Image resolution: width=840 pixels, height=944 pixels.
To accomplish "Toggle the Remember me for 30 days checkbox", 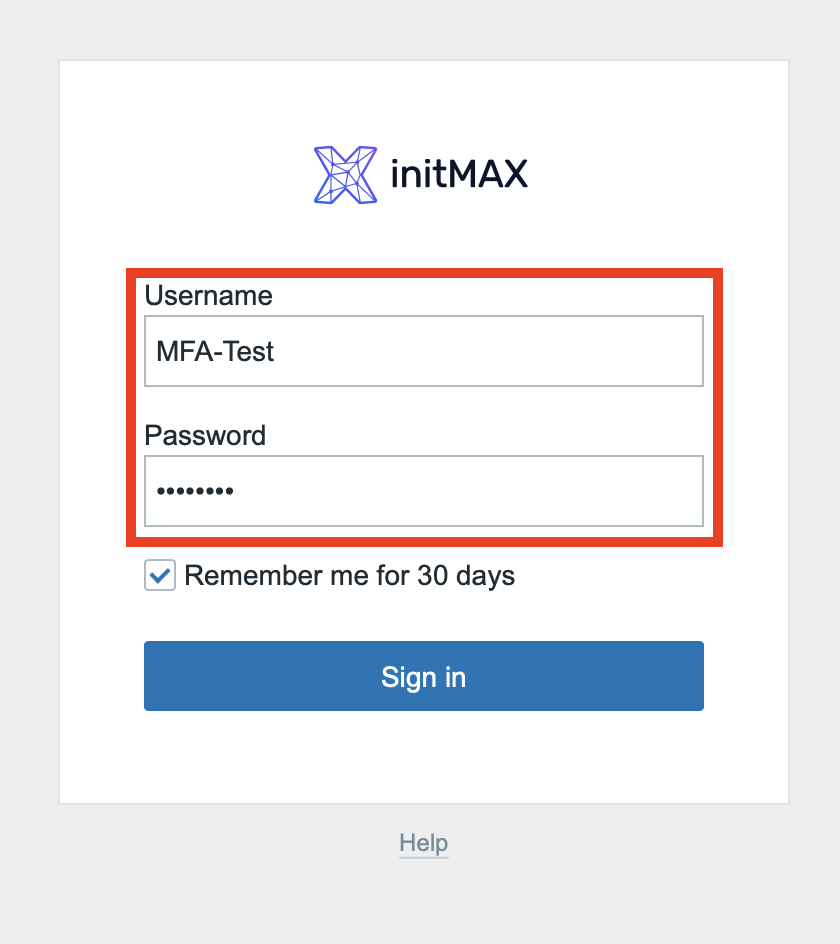I will 160,576.
